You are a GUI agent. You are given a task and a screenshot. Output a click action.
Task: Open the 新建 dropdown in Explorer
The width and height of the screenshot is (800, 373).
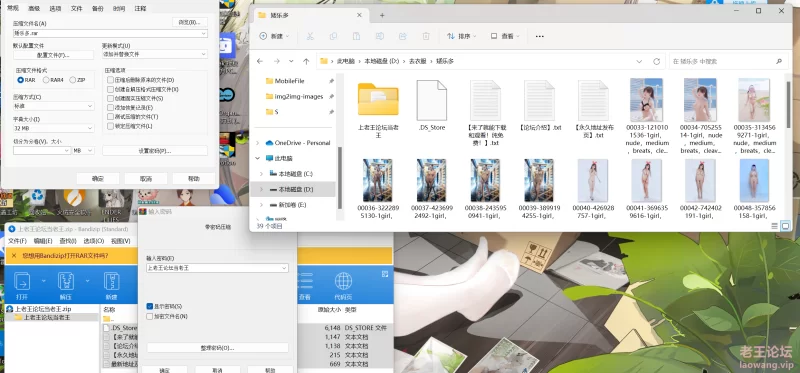pos(274,36)
